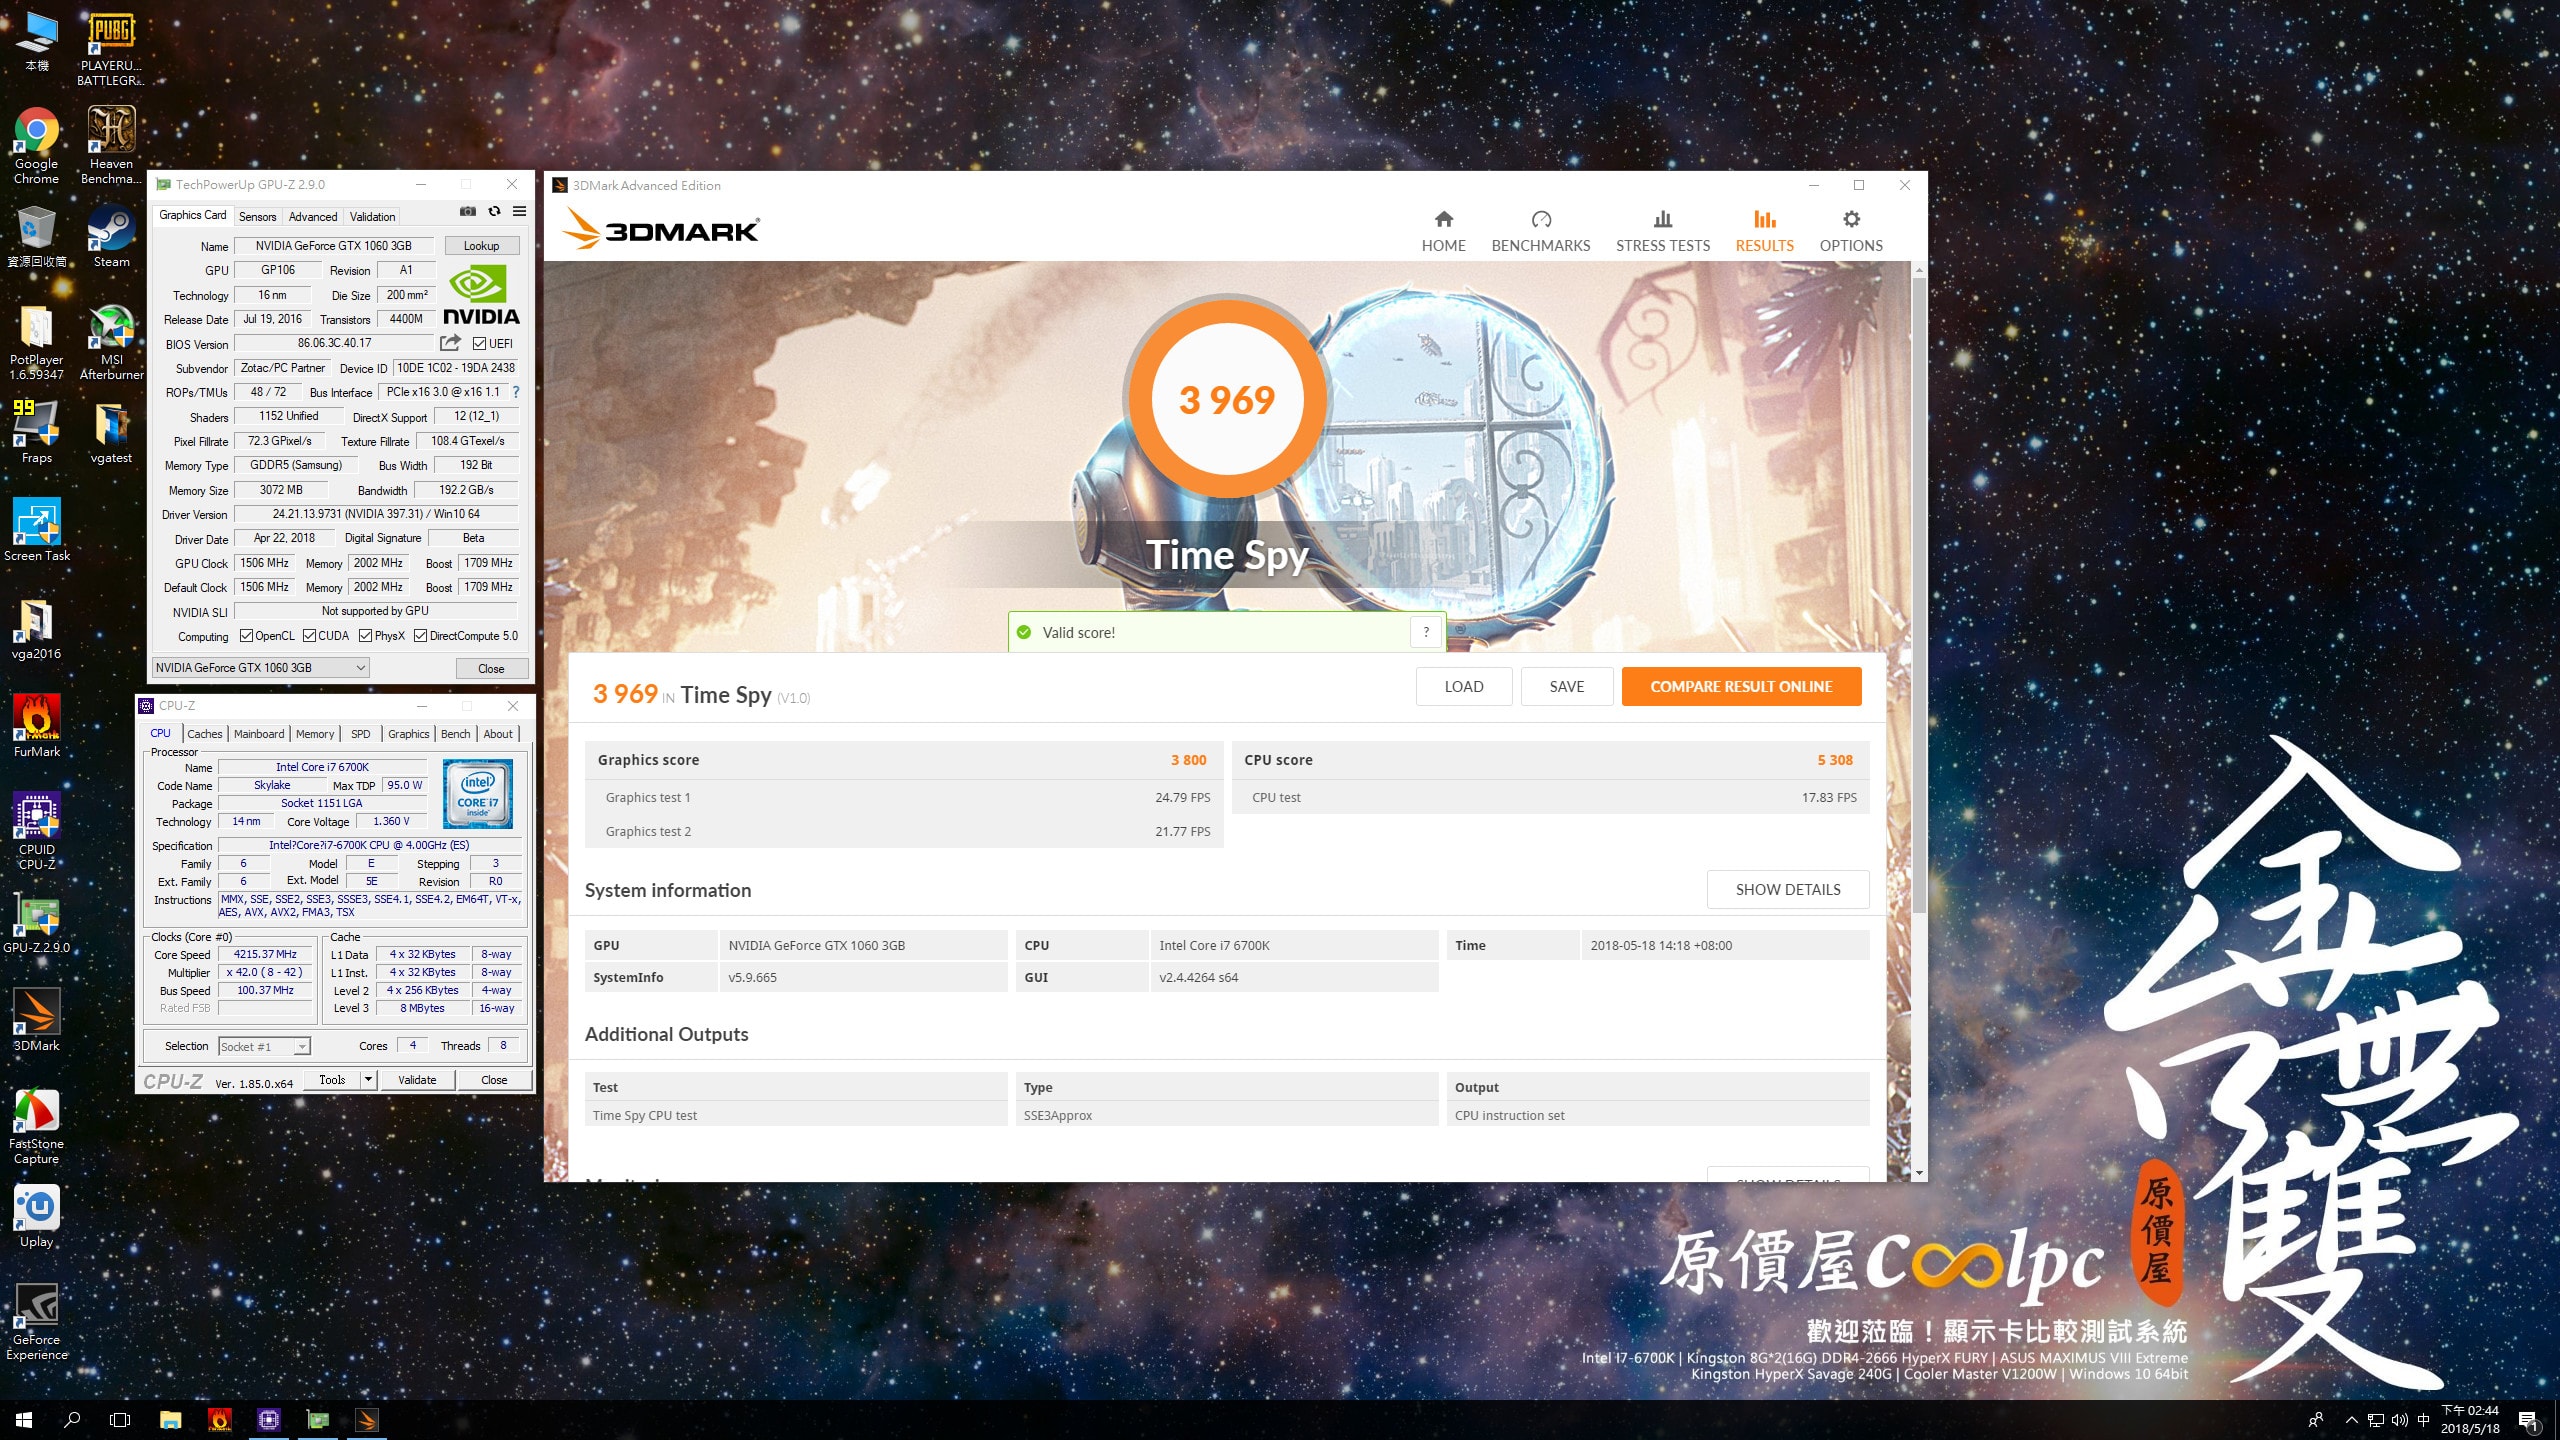
Task: Click the GPU-Z refresh icon
Action: 494,212
